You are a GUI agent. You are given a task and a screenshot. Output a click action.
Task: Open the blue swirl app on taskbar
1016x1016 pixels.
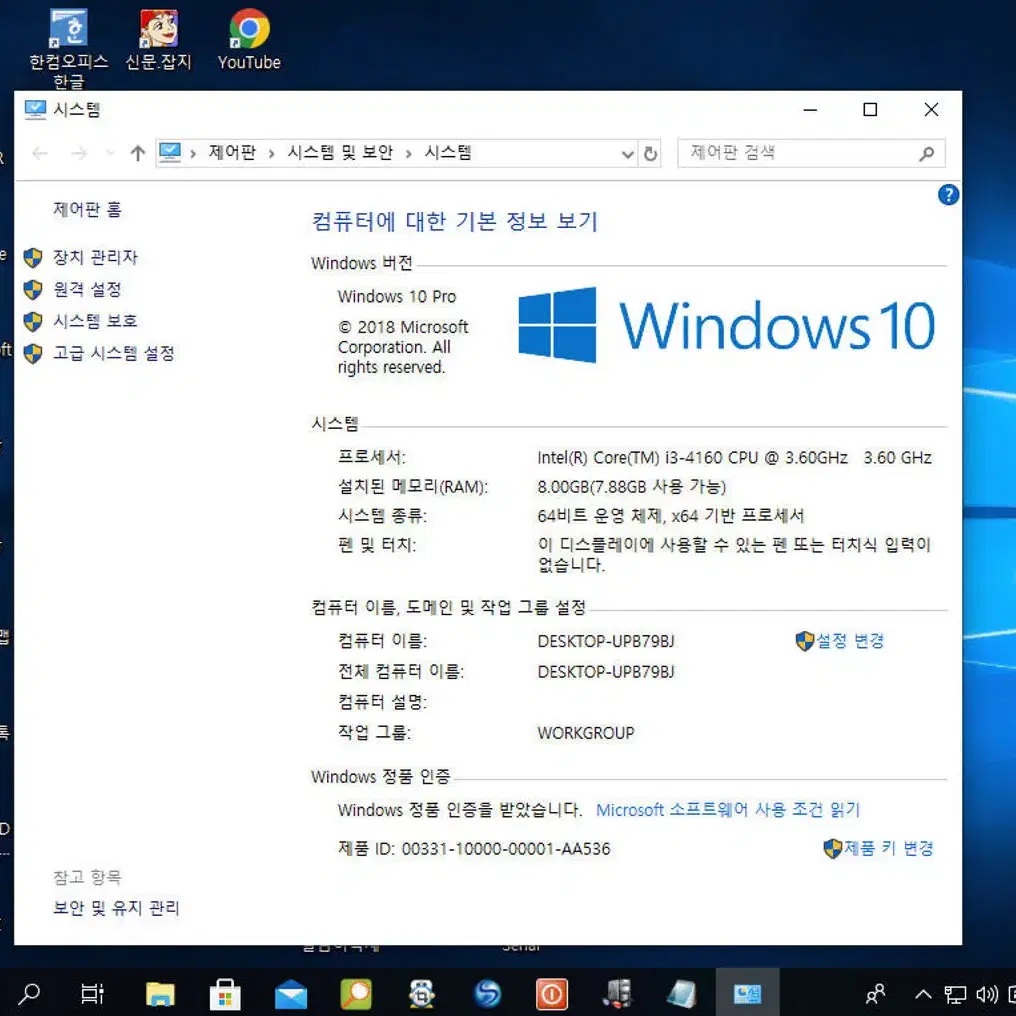487,993
